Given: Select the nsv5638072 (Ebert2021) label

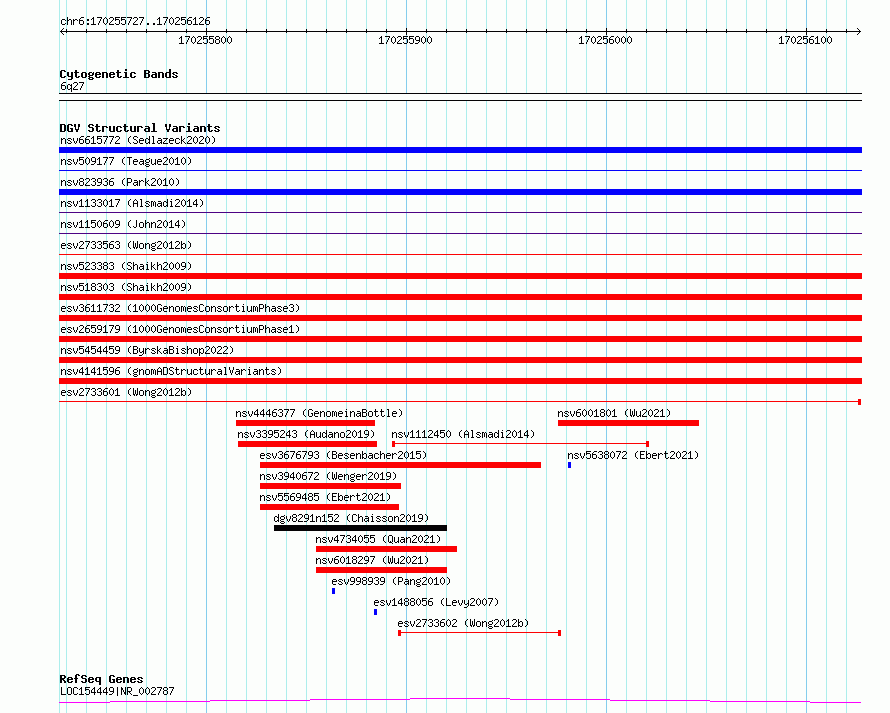Looking at the screenshot, I should click(633, 455).
